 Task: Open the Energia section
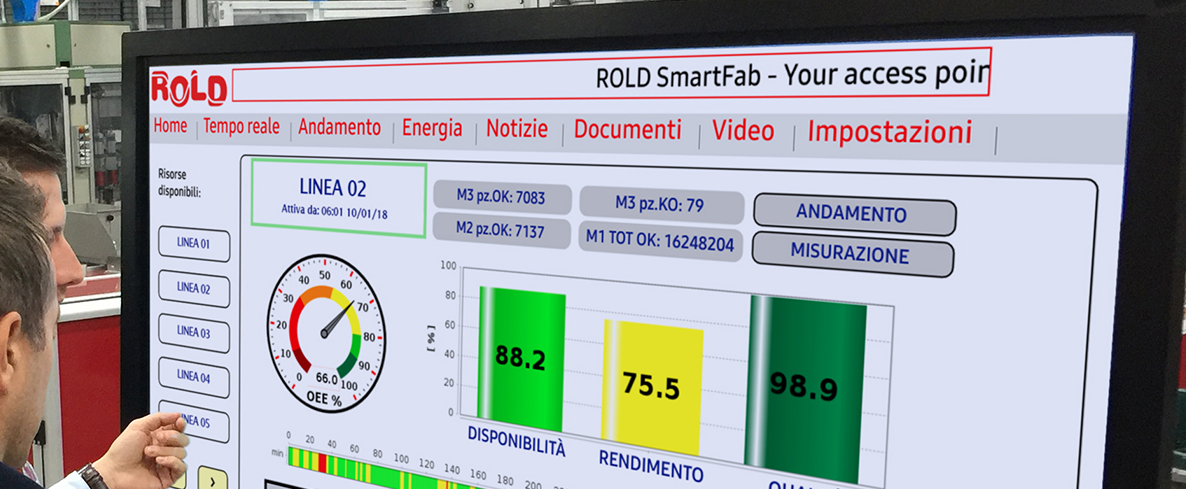click(432, 128)
